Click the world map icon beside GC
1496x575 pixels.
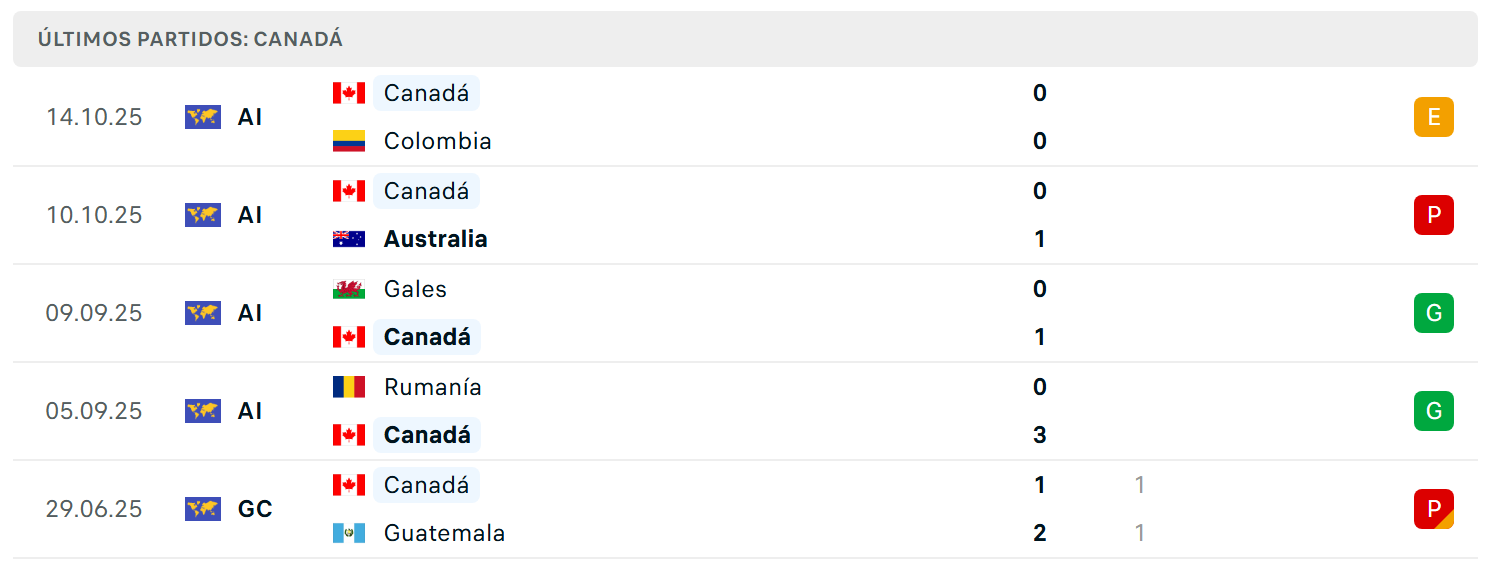[203, 509]
